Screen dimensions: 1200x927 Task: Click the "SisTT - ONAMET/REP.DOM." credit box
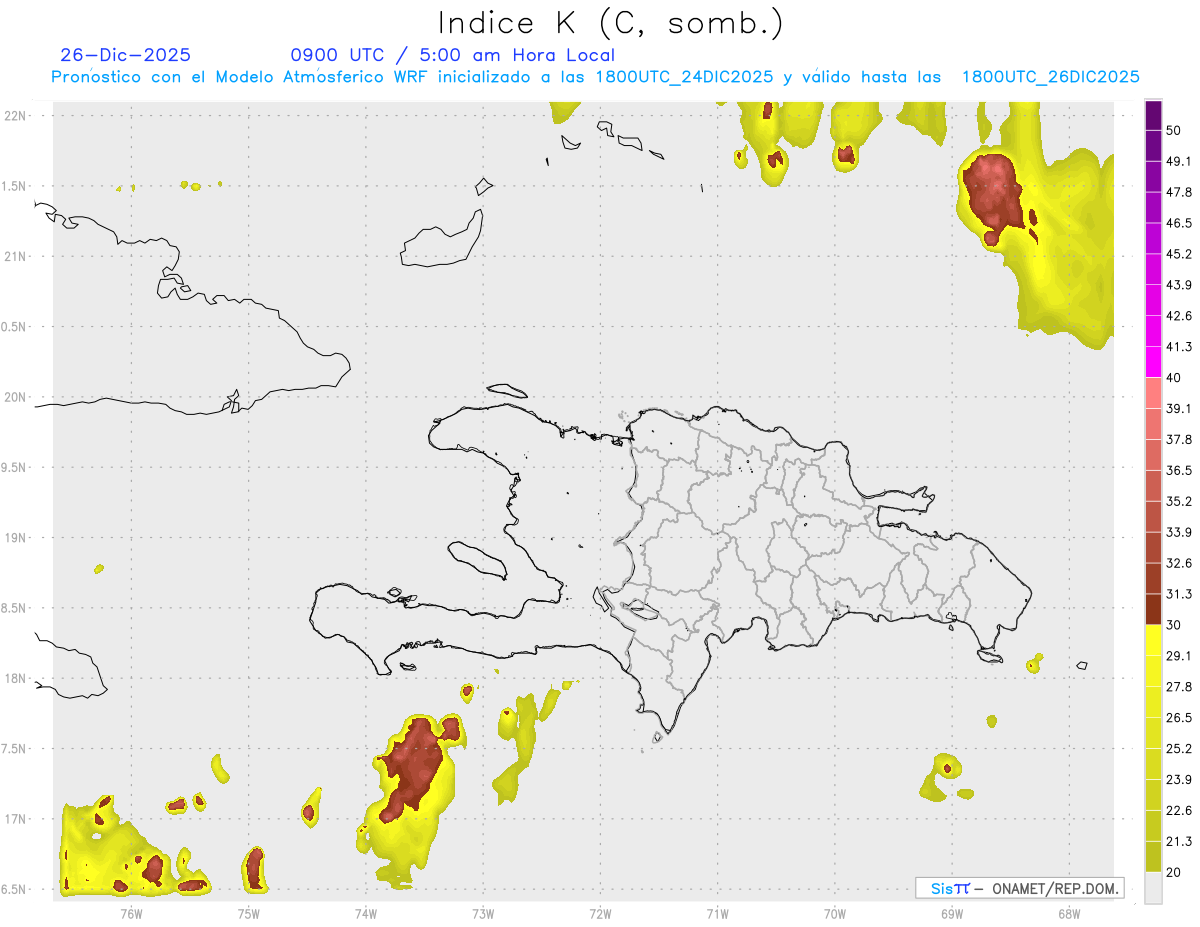click(x=1020, y=888)
